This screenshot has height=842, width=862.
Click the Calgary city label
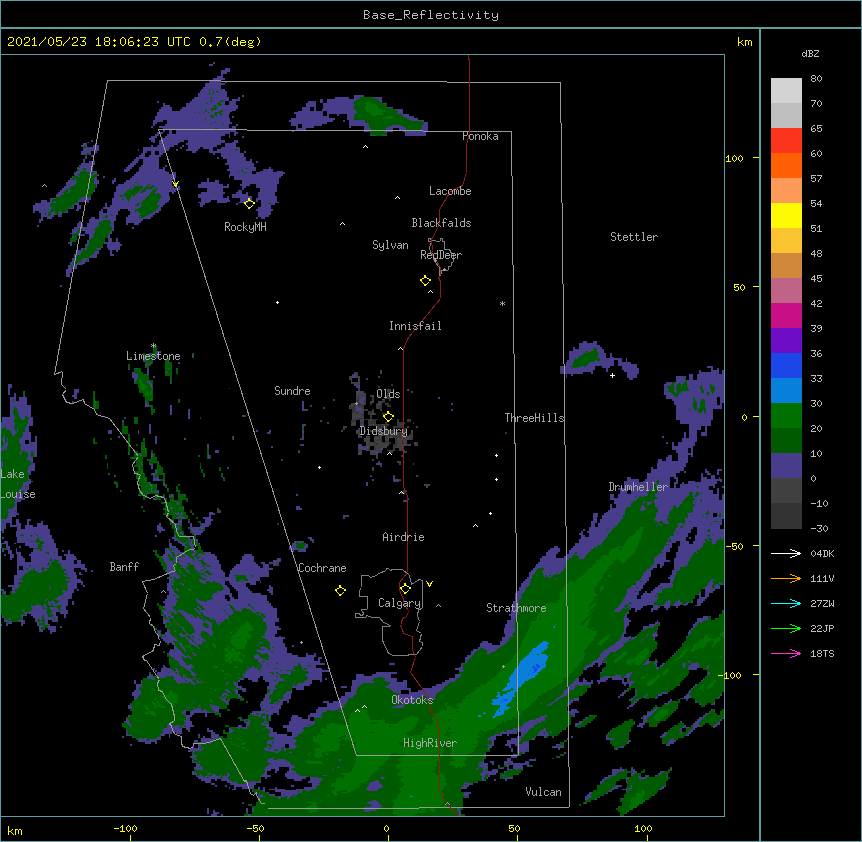400,603
